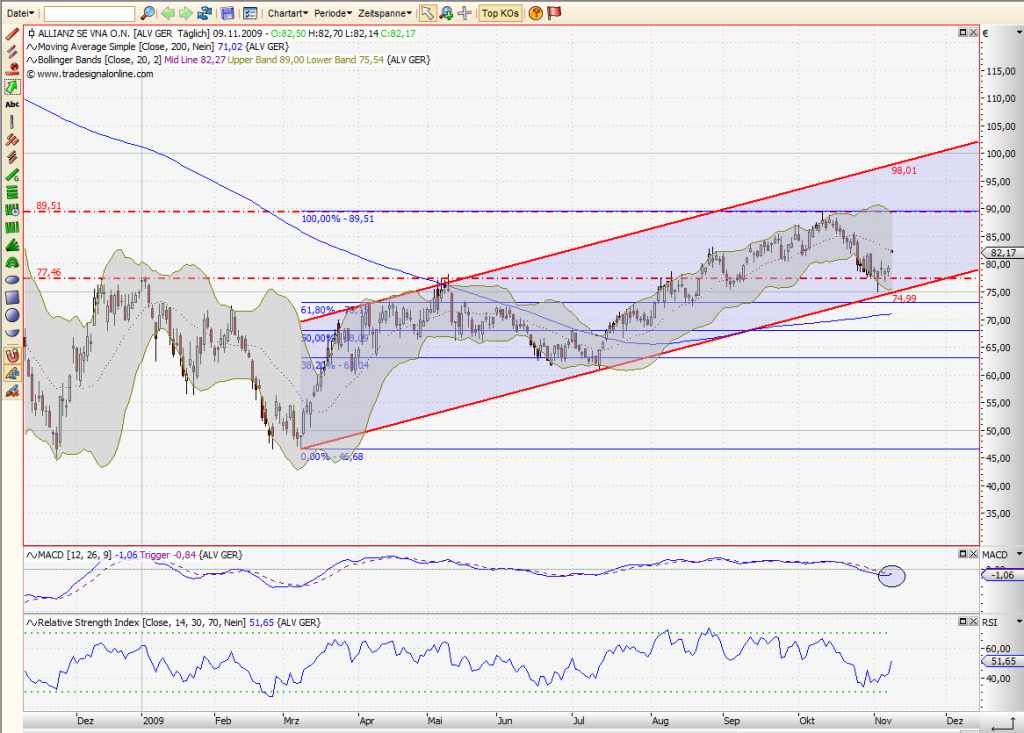
Task: Open the RSI scale dropdown arrow
Action: 1019,622
